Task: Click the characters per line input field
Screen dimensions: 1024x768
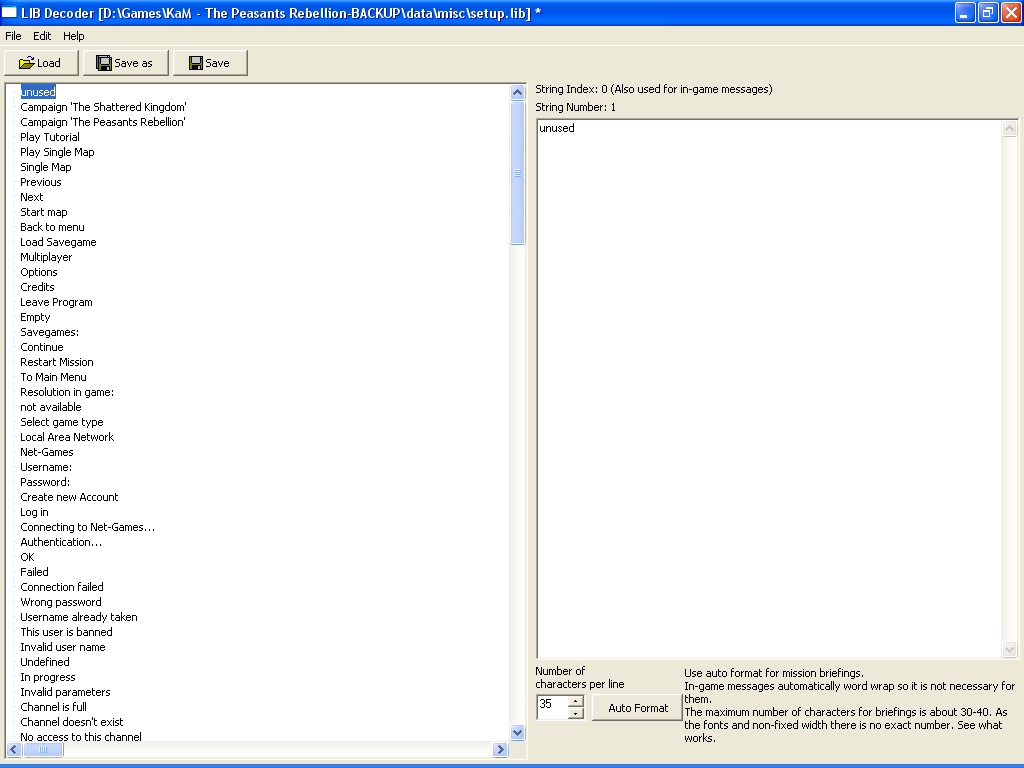Action: click(551, 707)
